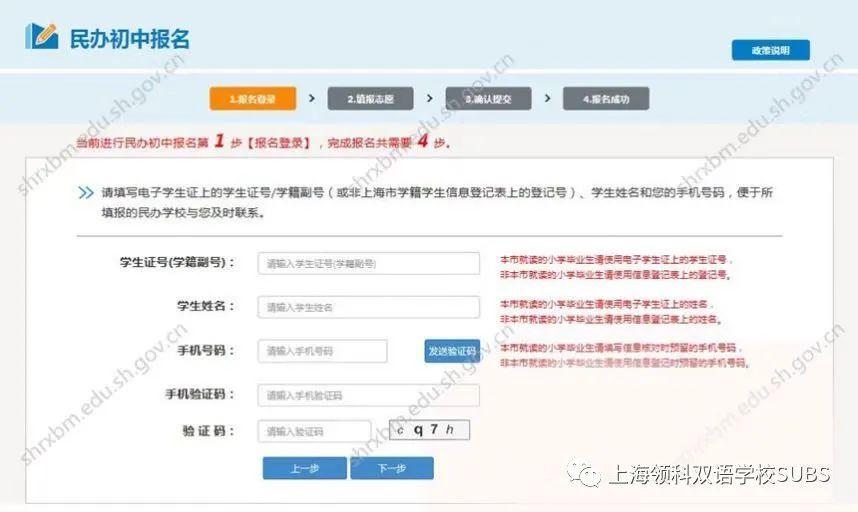
Task: Click the double-chevron icon before instructions
Action: [86, 193]
